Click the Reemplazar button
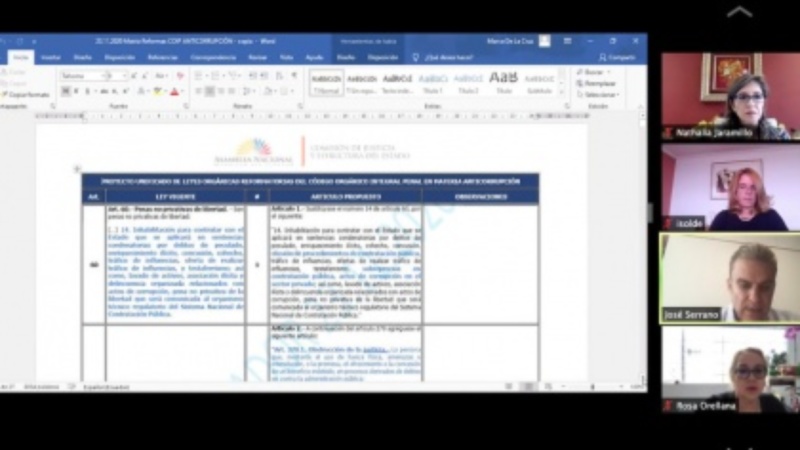The image size is (800, 450). [x=596, y=84]
